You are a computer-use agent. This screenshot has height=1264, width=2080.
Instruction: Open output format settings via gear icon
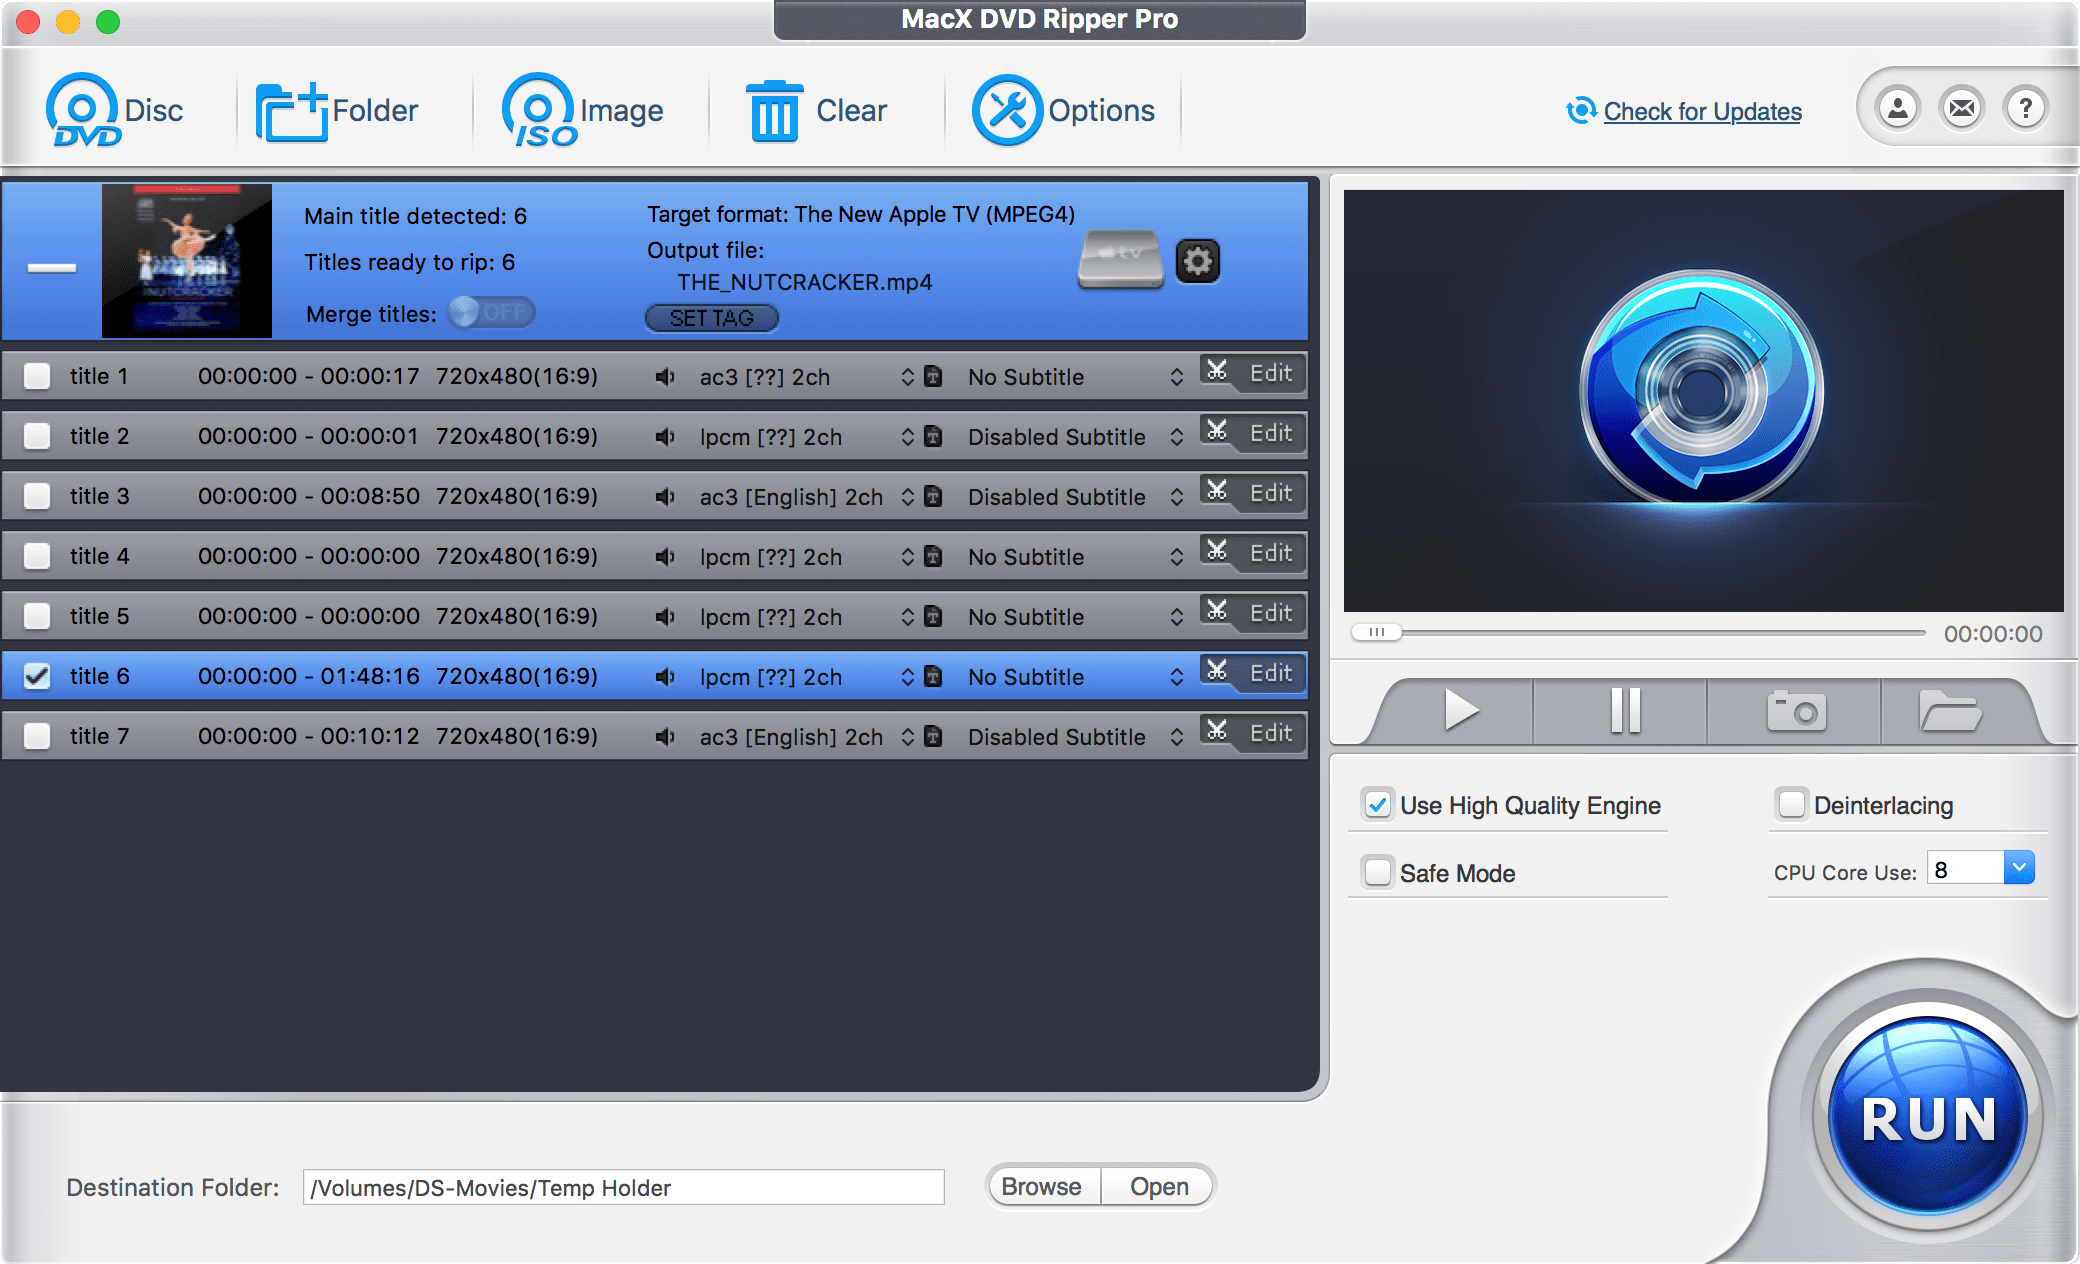tap(1198, 261)
